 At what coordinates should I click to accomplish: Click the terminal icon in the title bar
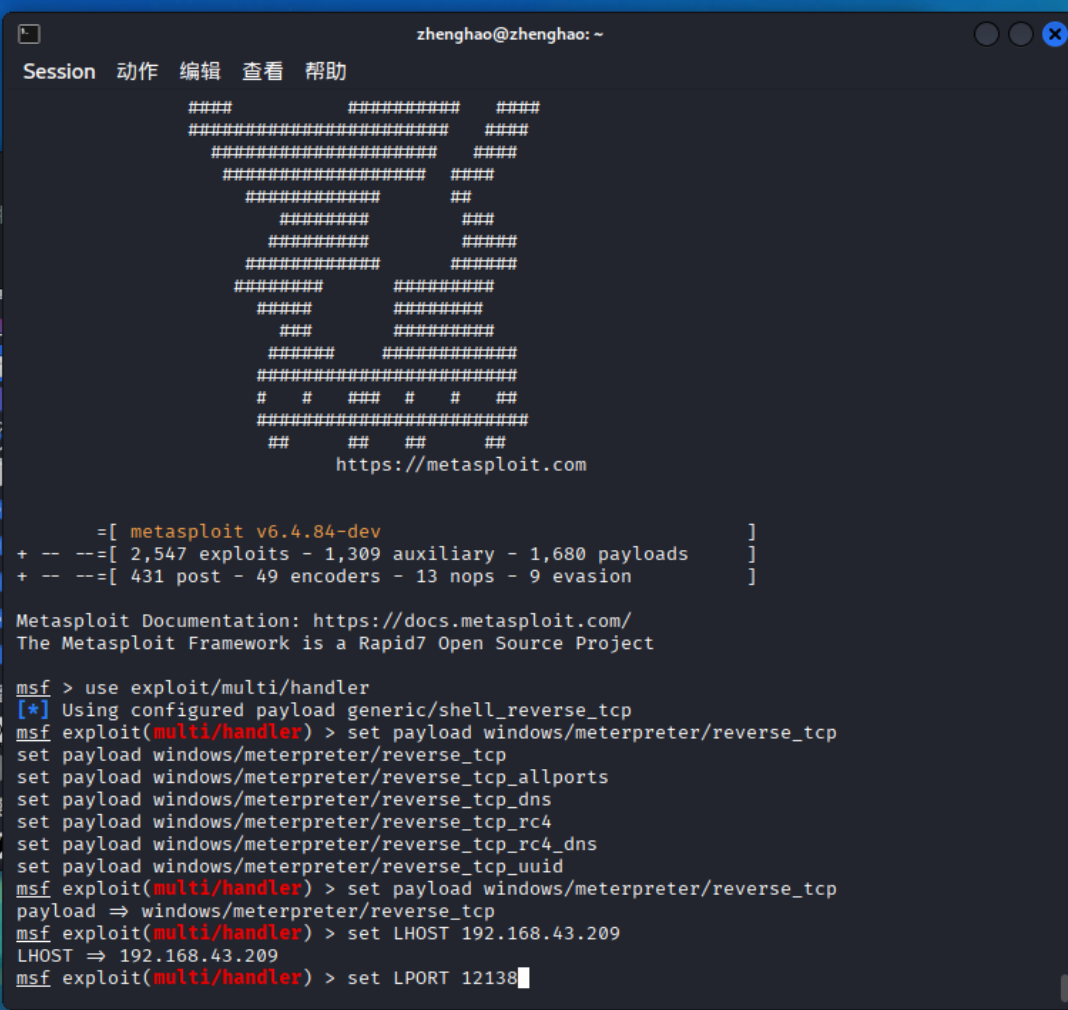coord(29,34)
